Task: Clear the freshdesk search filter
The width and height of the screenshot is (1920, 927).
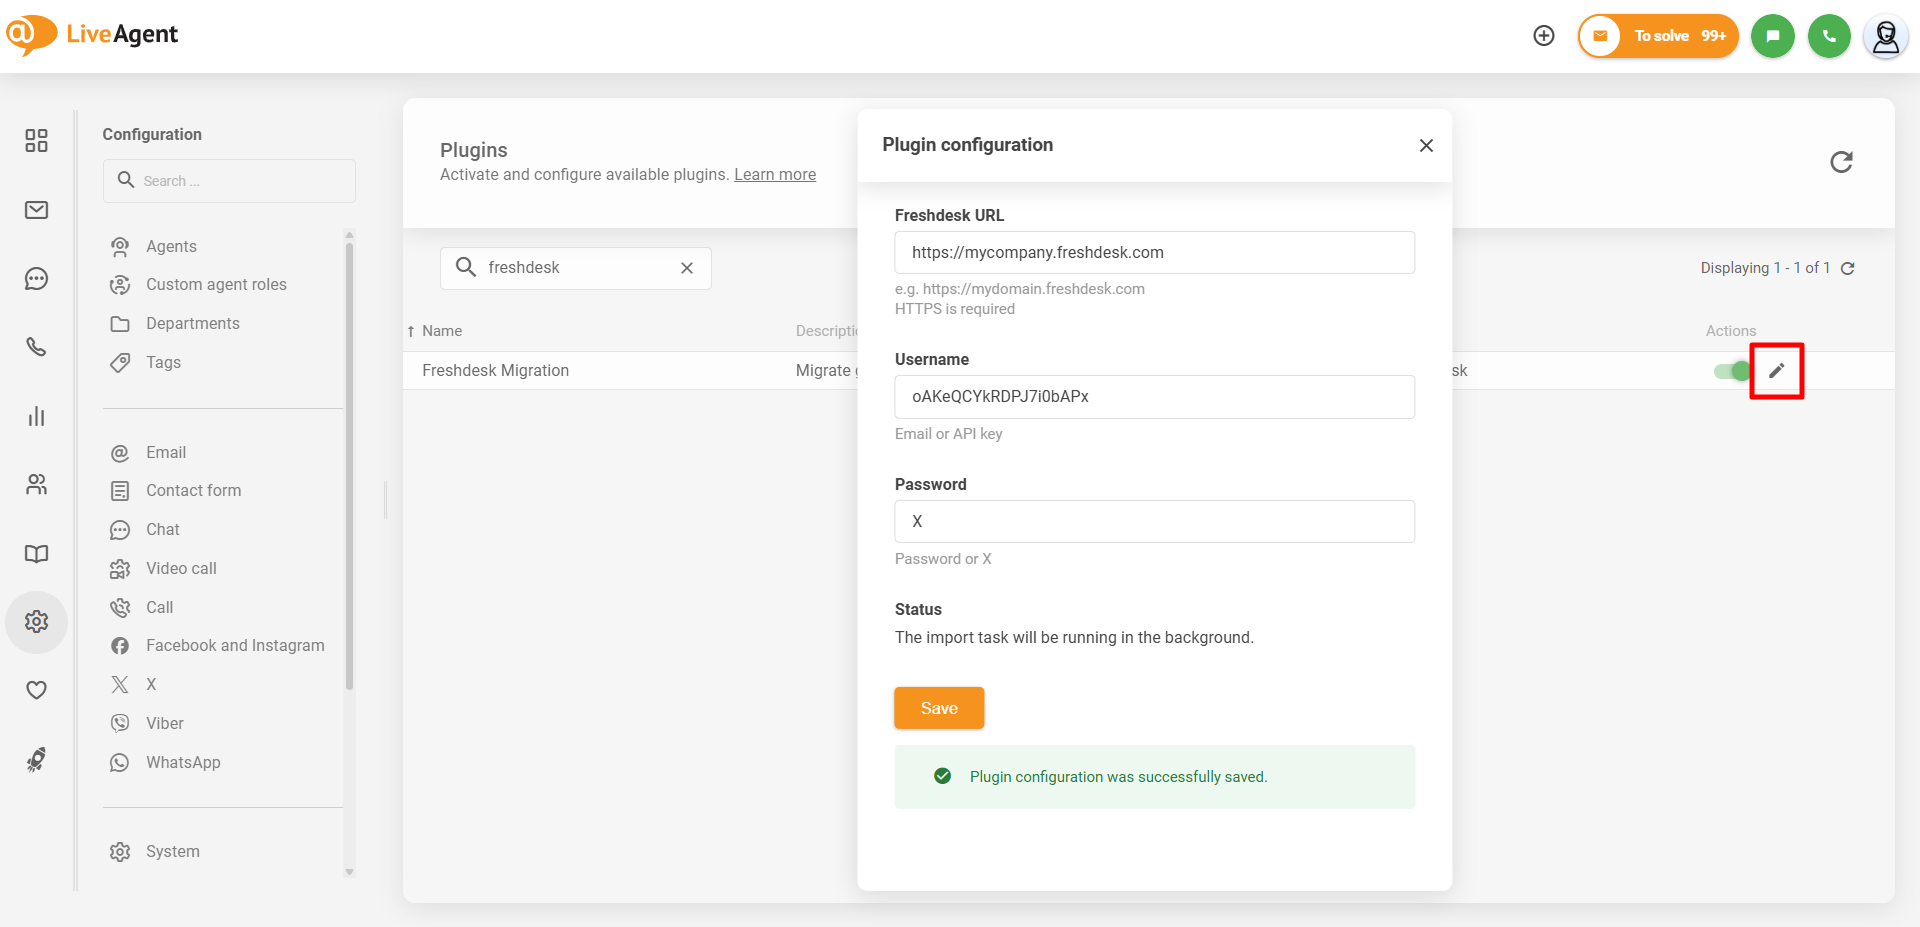Action: (687, 268)
